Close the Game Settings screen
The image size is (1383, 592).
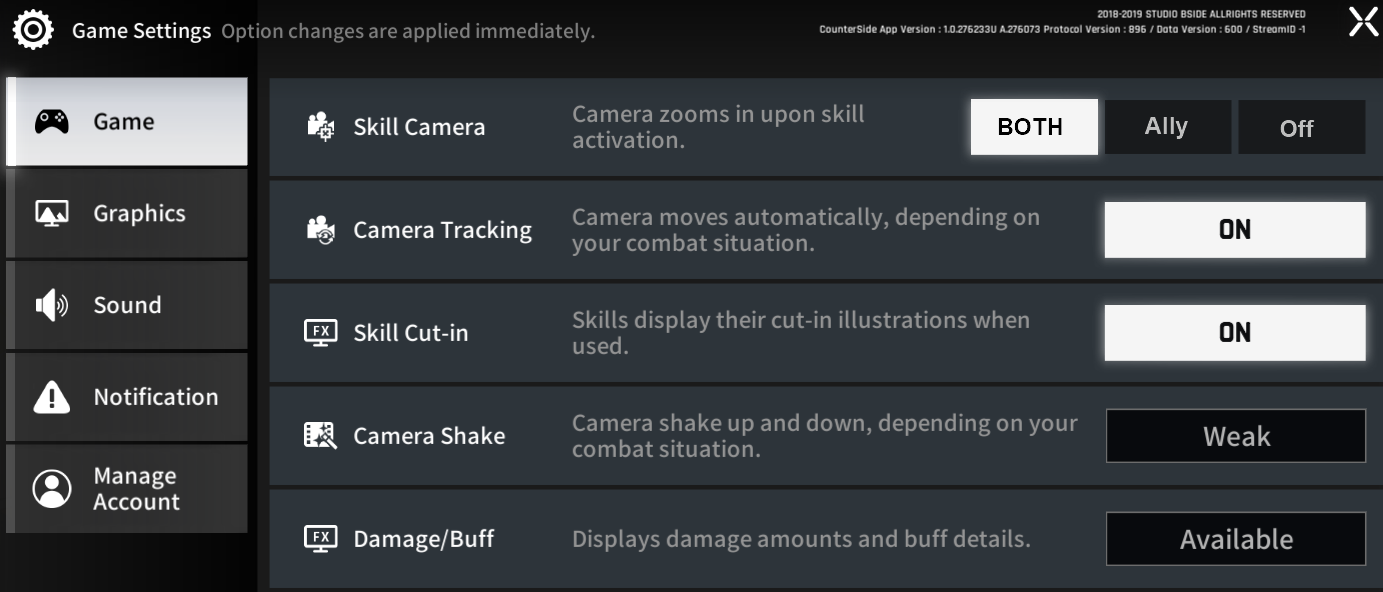(1363, 22)
